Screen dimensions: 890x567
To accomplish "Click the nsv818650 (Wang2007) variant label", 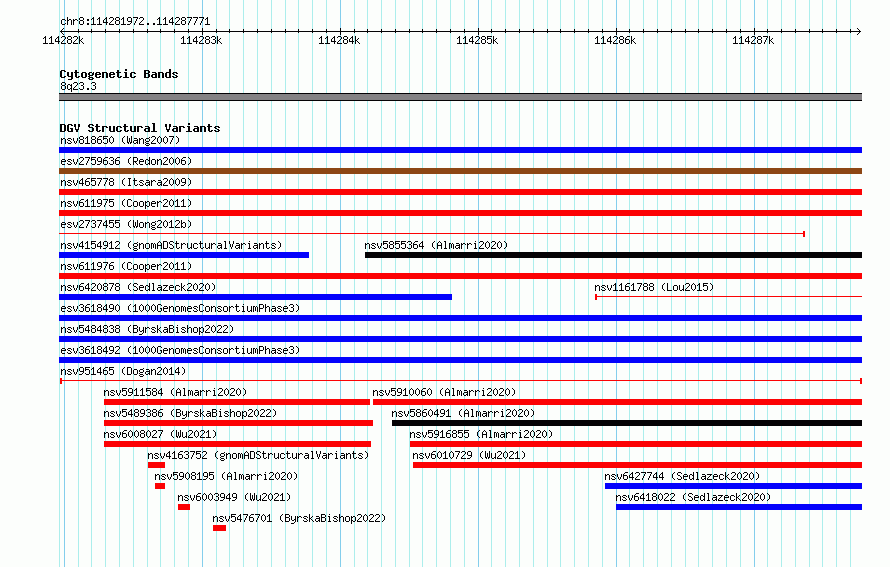I will [x=120, y=140].
